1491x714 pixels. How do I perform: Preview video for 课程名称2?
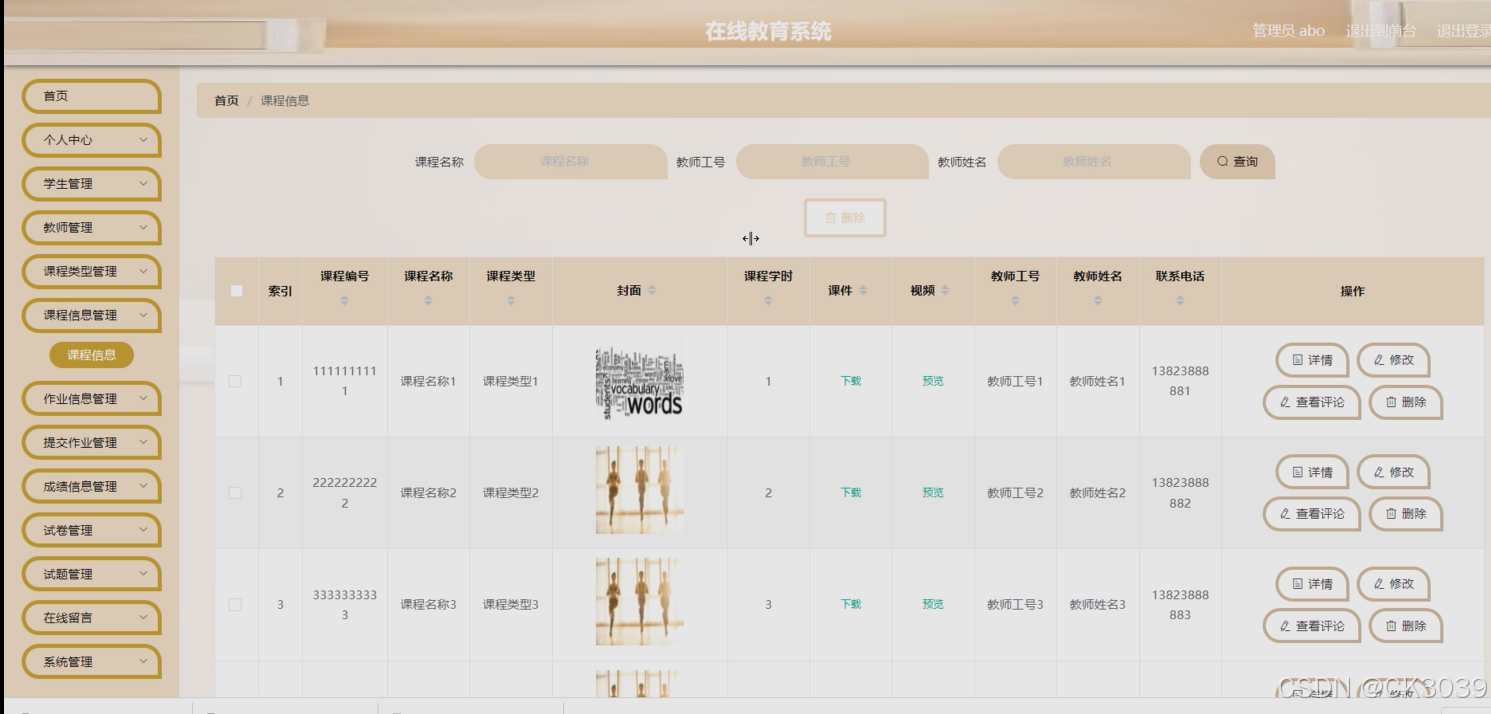pyautogui.click(x=933, y=493)
